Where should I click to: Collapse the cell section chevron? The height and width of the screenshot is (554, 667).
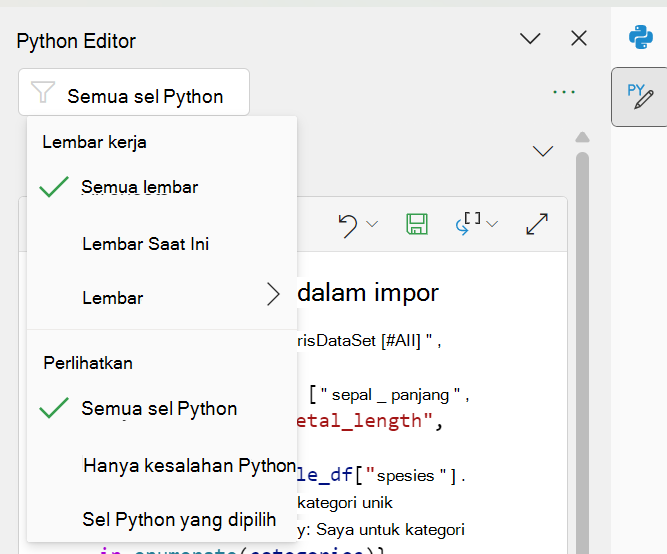(x=543, y=151)
